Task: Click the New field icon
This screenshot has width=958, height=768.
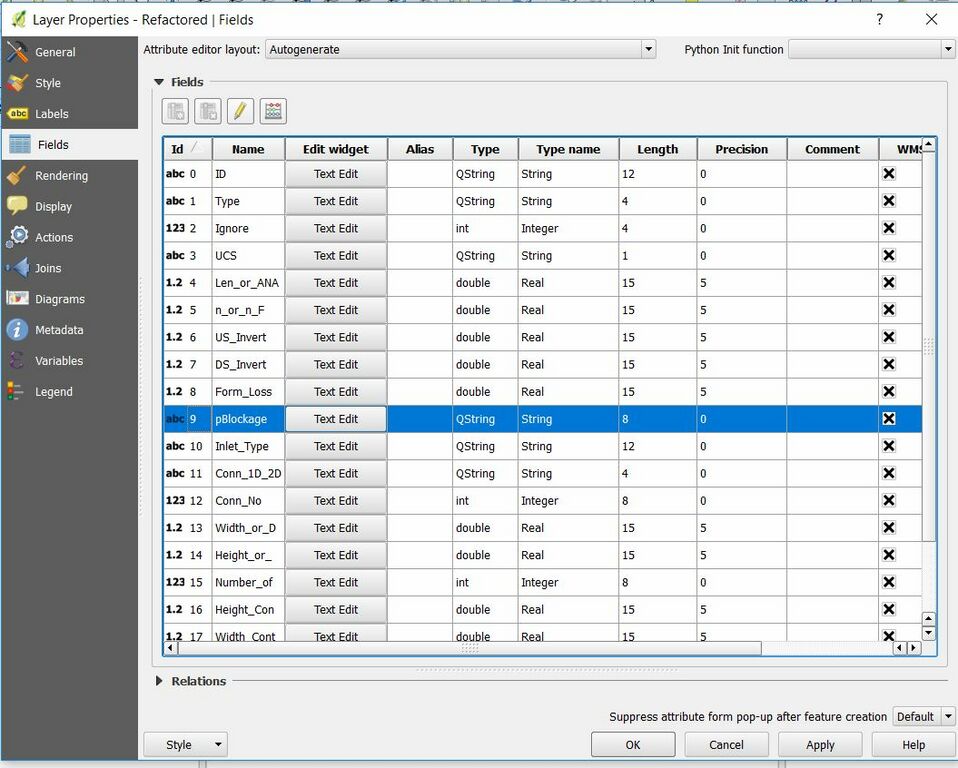Action: pyautogui.click(x=176, y=111)
